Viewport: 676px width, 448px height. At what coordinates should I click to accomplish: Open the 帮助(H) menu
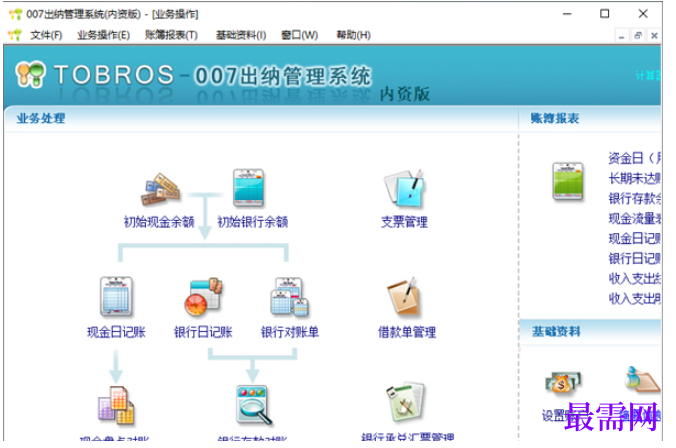click(354, 35)
